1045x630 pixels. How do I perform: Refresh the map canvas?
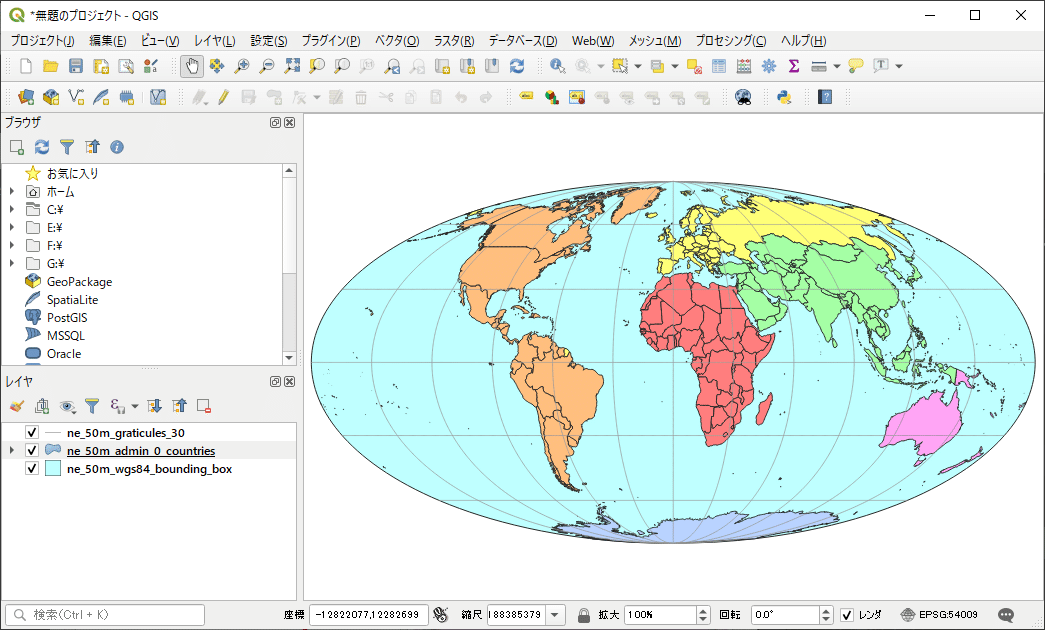[517, 66]
